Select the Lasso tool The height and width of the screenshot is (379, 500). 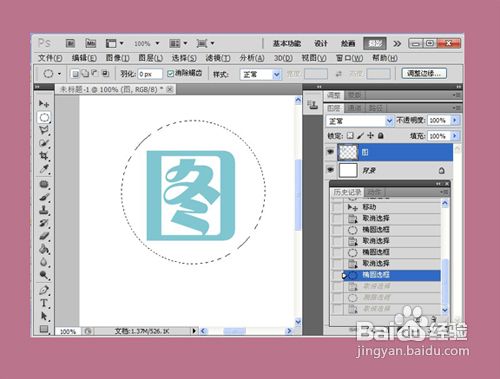pyautogui.click(x=44, y=130)
